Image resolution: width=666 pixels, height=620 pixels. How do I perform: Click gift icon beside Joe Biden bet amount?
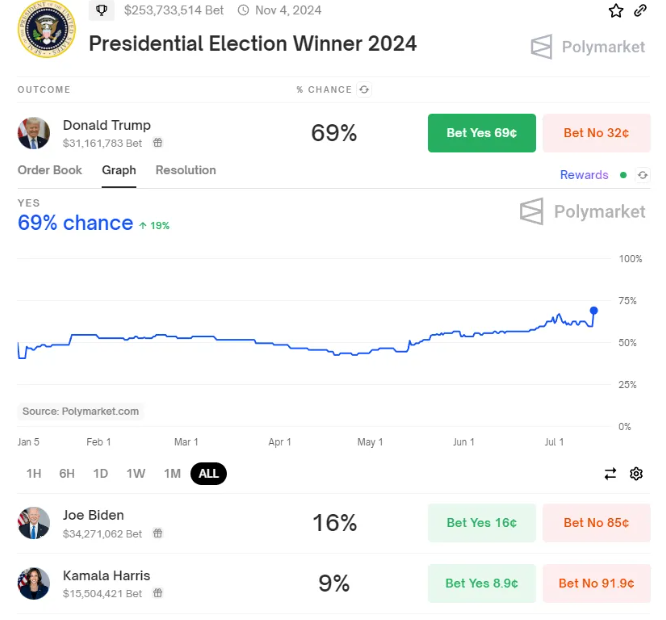(x=158, y=533)
